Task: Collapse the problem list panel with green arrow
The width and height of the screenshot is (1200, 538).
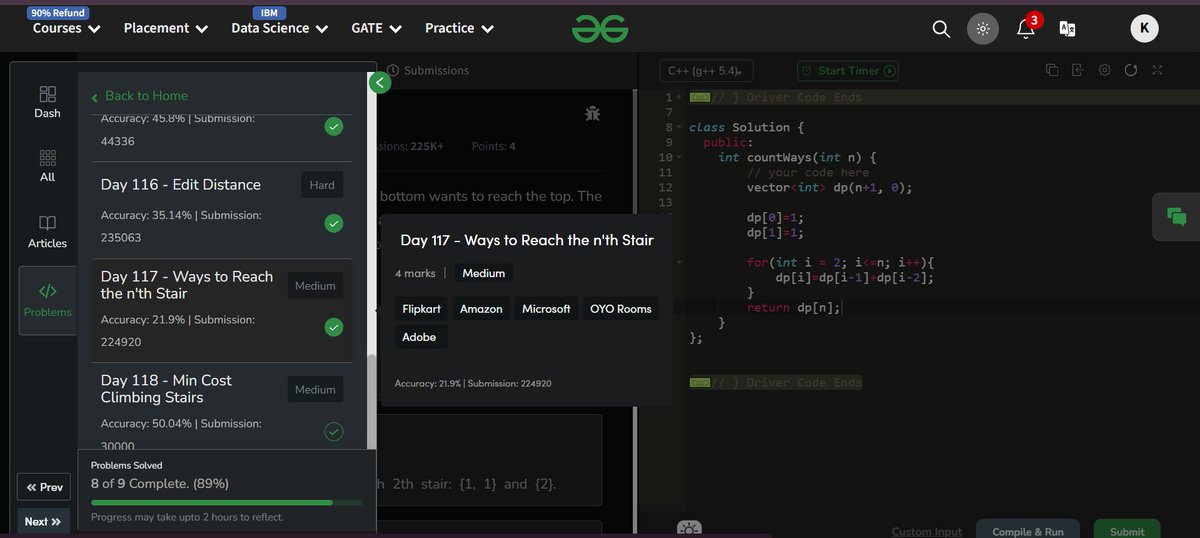Action: coord(379,83)
